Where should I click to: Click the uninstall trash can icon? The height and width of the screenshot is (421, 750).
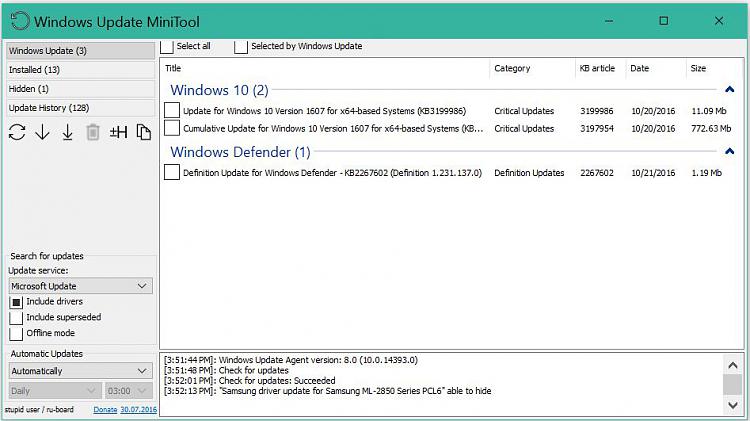point(93,132)
